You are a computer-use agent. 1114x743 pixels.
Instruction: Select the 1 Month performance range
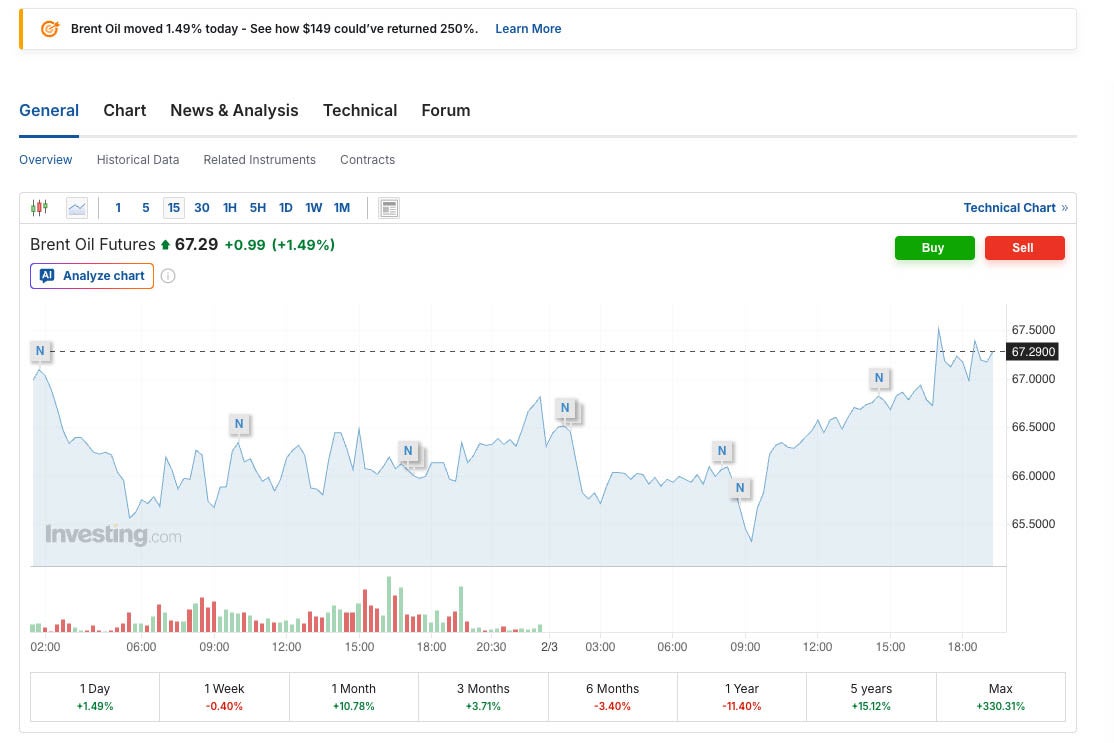pos(354,697)
